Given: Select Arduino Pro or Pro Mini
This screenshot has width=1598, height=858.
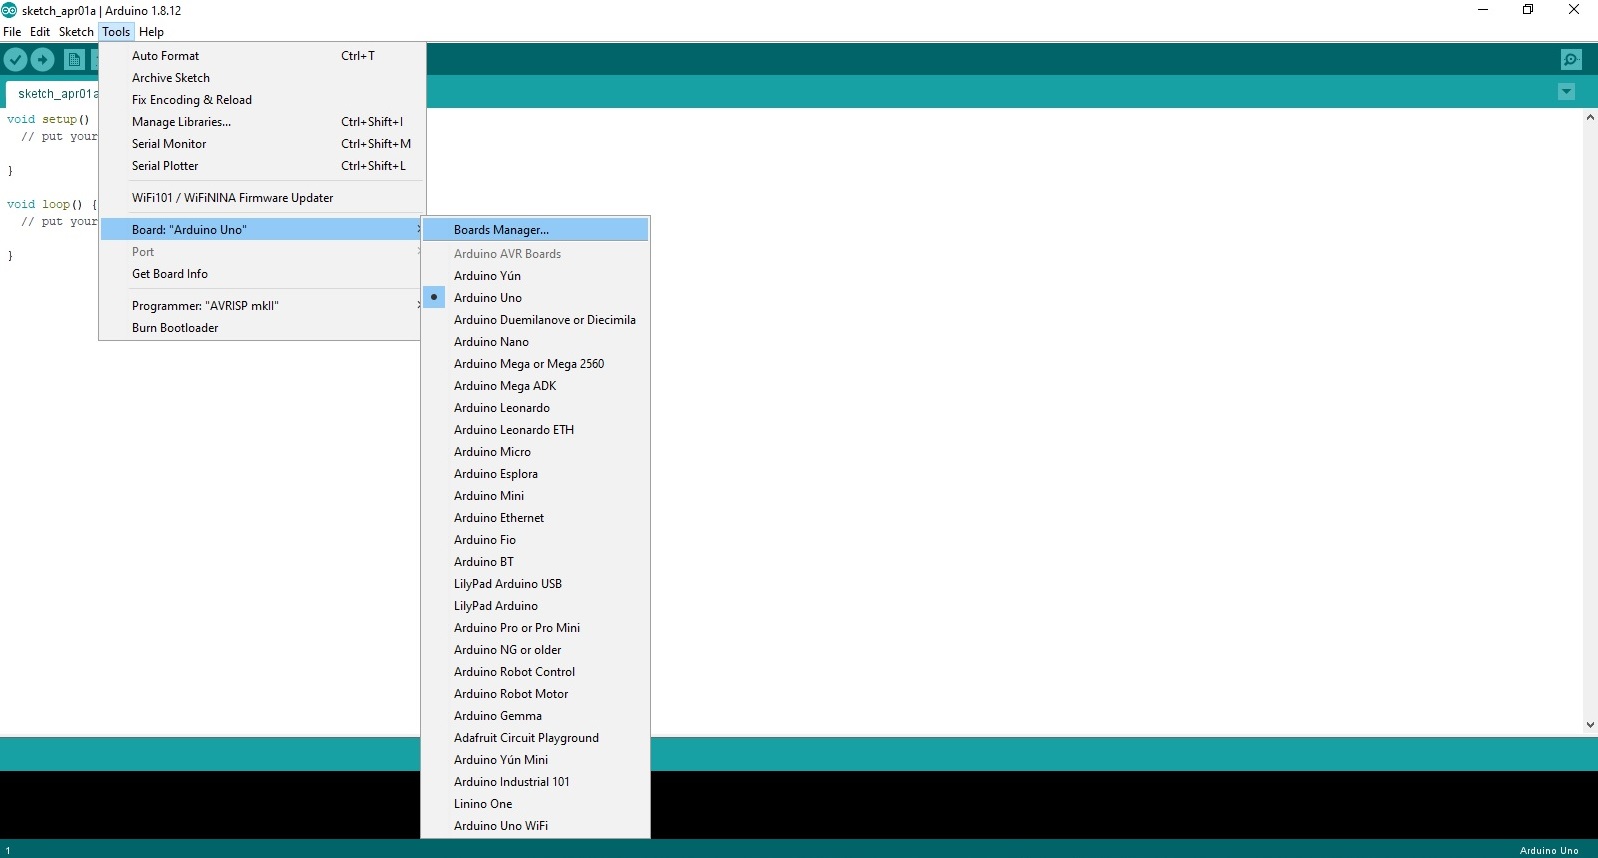Looking at the screenshot, I should (535, 628).
